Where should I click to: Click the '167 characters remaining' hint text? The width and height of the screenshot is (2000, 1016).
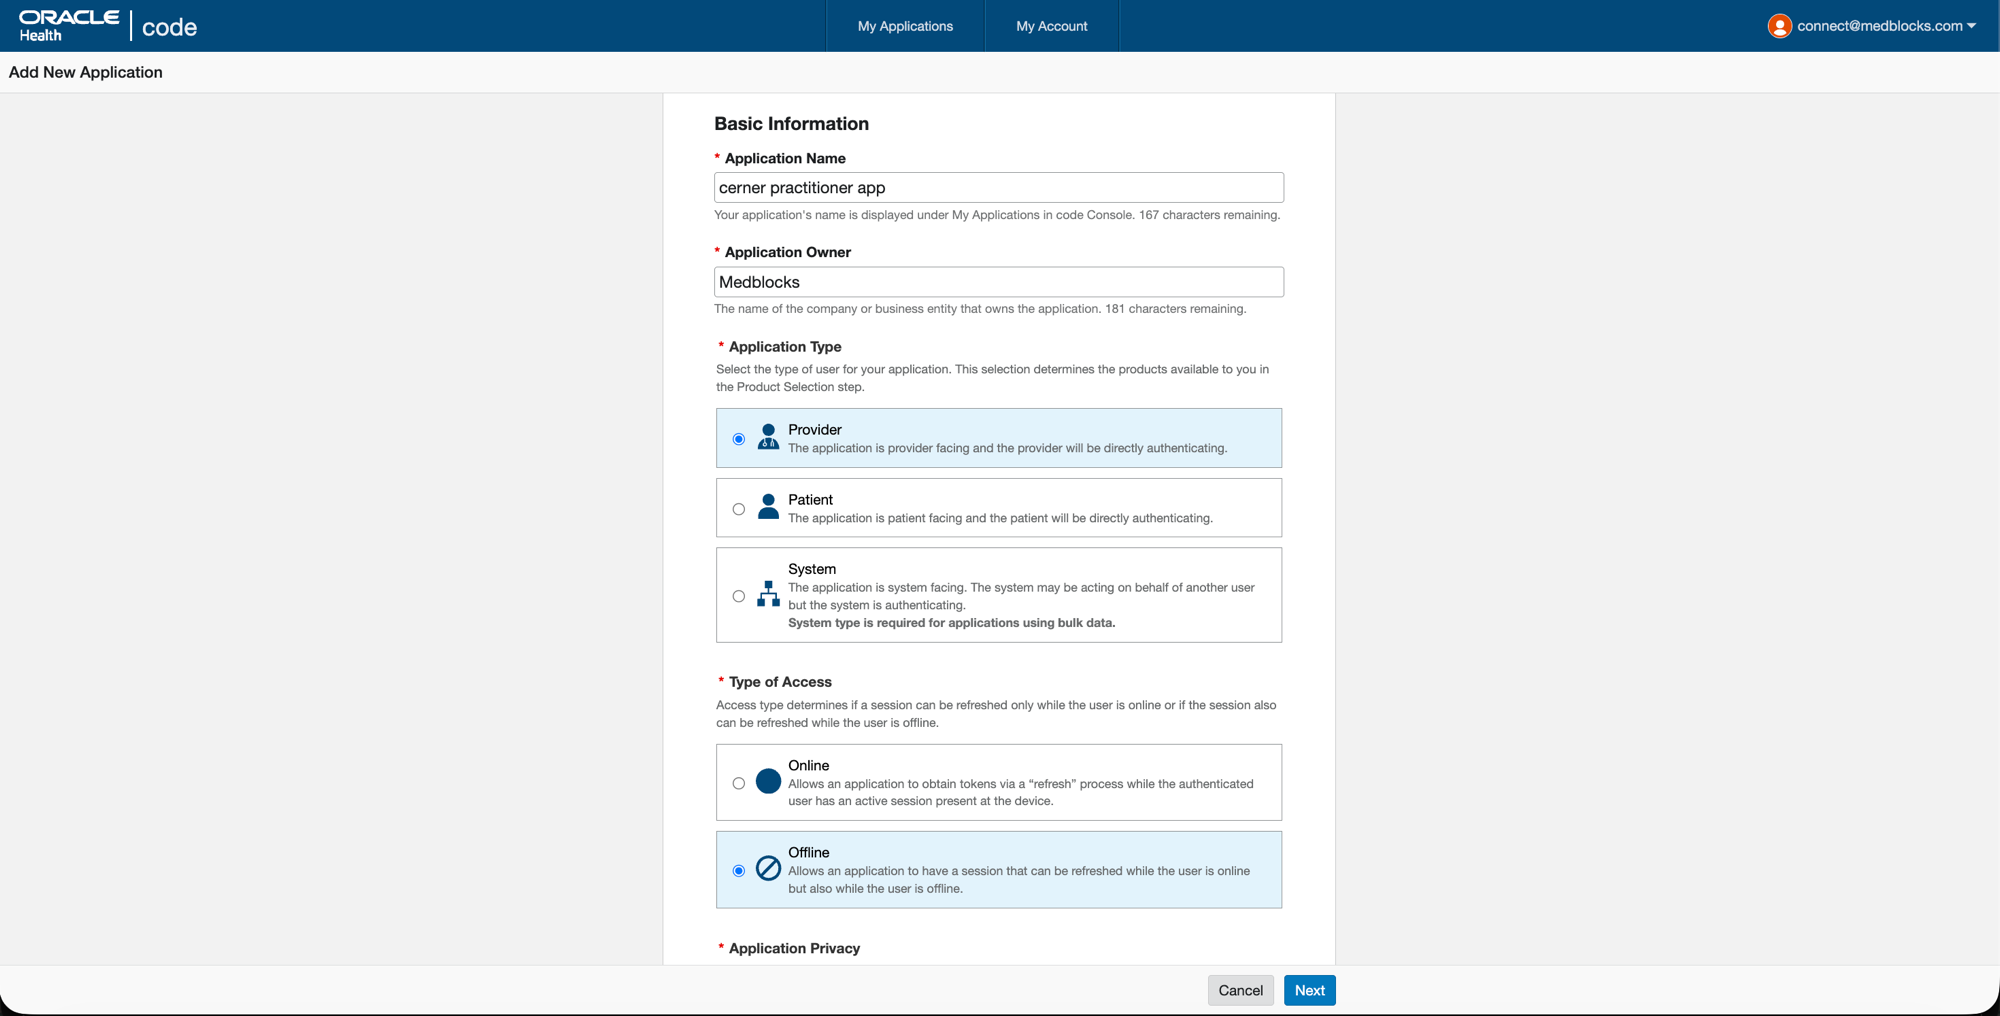[1209, 215]
